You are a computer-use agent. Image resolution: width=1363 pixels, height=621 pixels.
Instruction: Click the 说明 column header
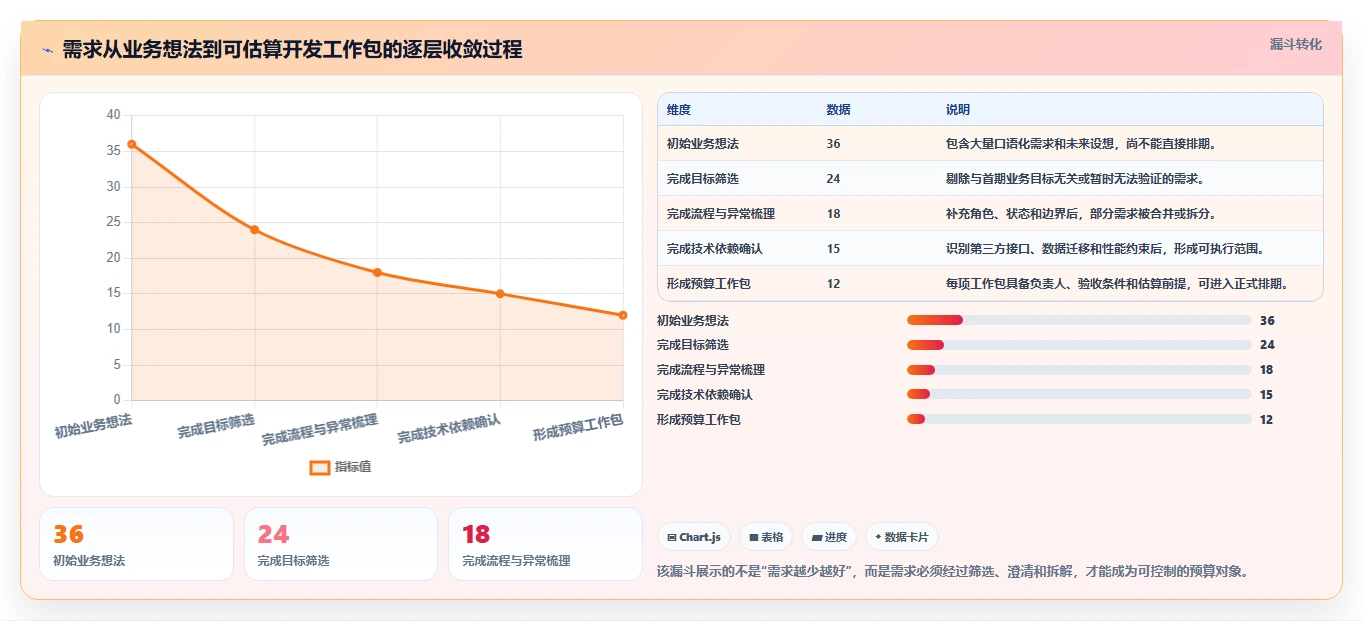pyautogui.click(x=958, y=110)
